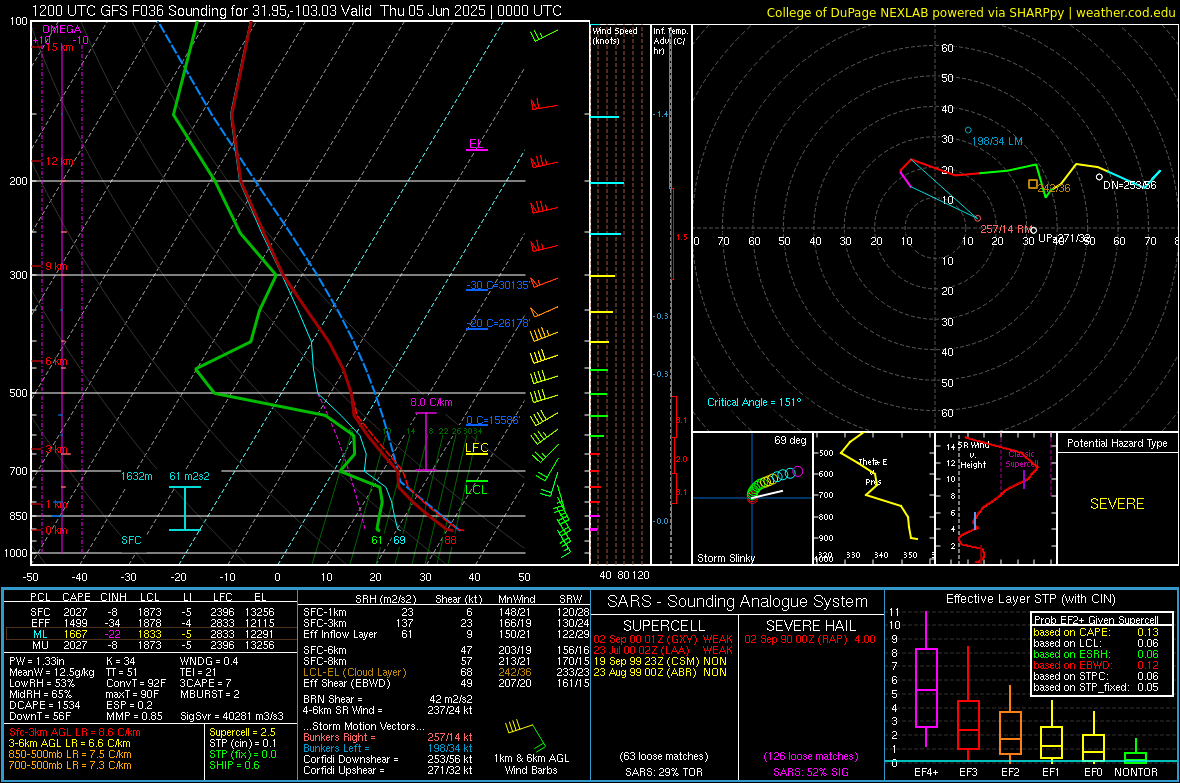1180x783 pixels.
Task: Click Corfidi Downshear = 253/56 kt text
Action: pyautogui.click(x=388, y=759)
